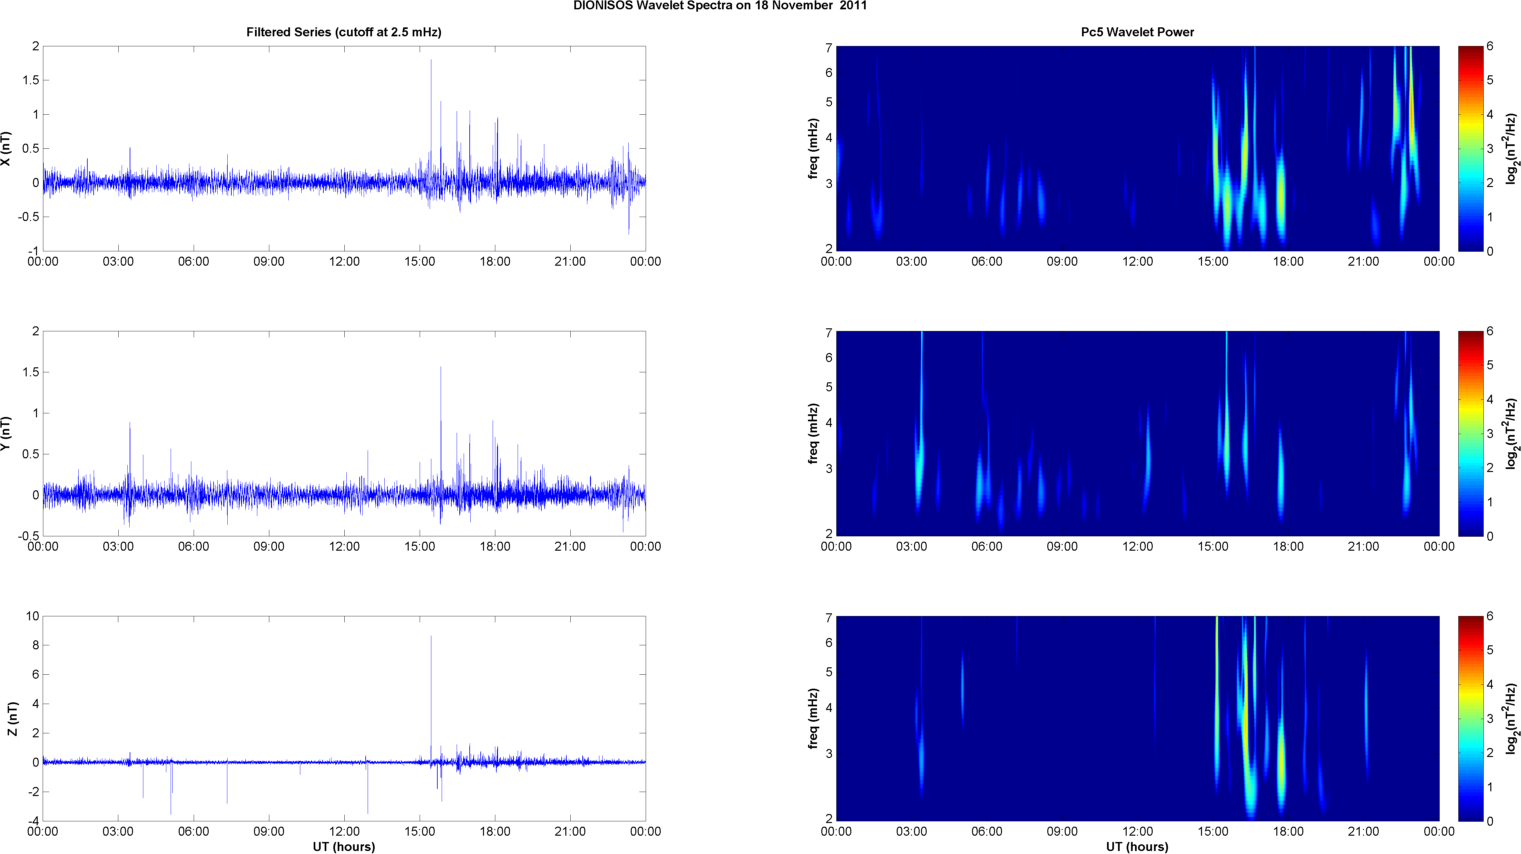This screenshot has width=1521, height=854.
Task: Select the "Filtered Series (cutoff at 2.5 mHz)" title
Action: pyautogui.click(x=344, y=32)
